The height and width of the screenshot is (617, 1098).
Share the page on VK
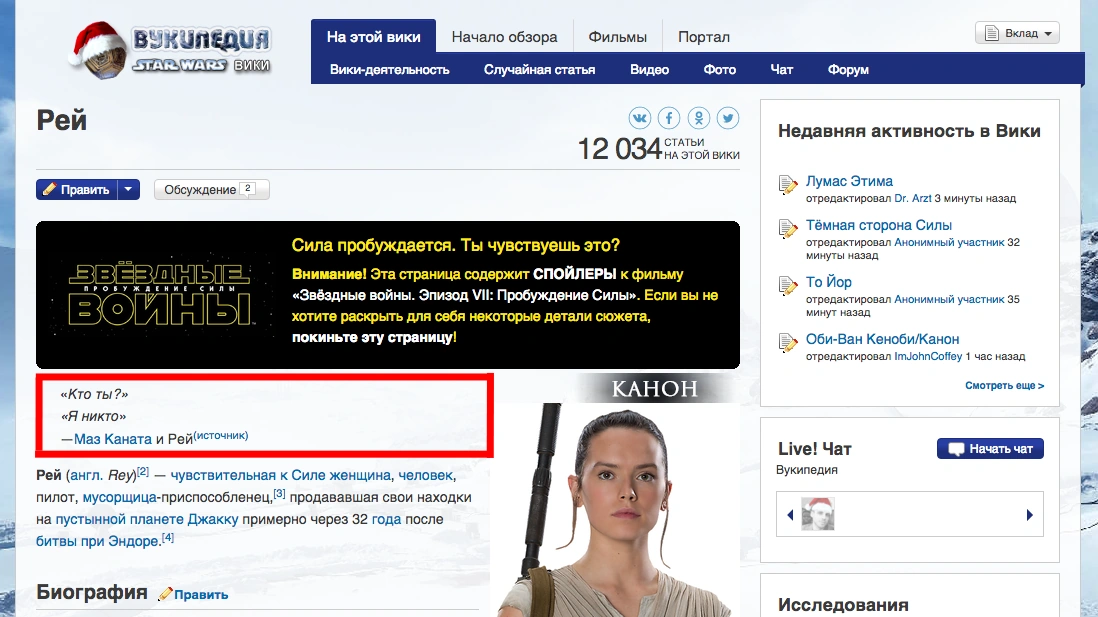(x=639, y=118)
